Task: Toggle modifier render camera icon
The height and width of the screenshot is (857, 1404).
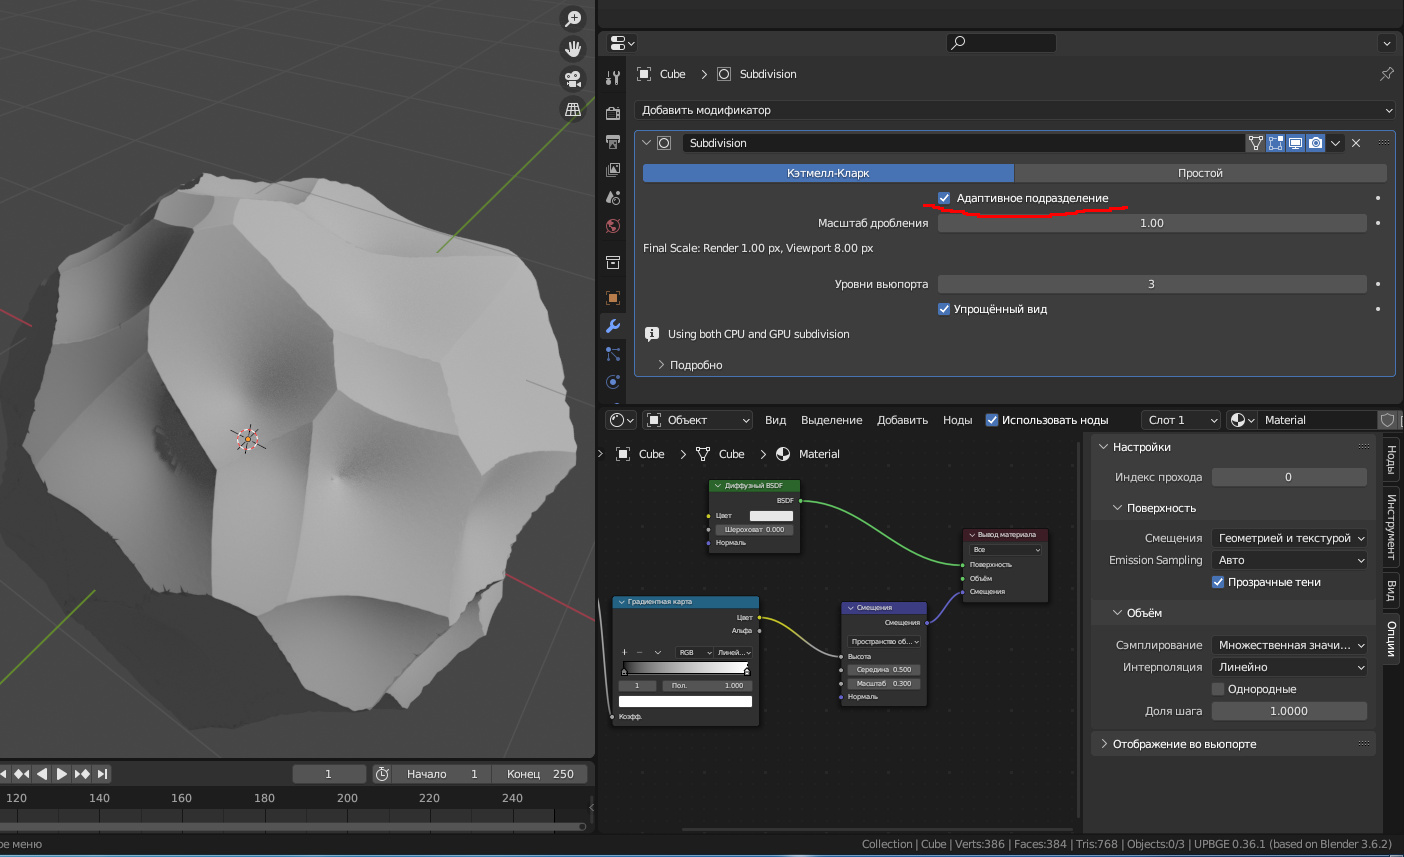Action: pyautogui.click(x=1315, y=143)
